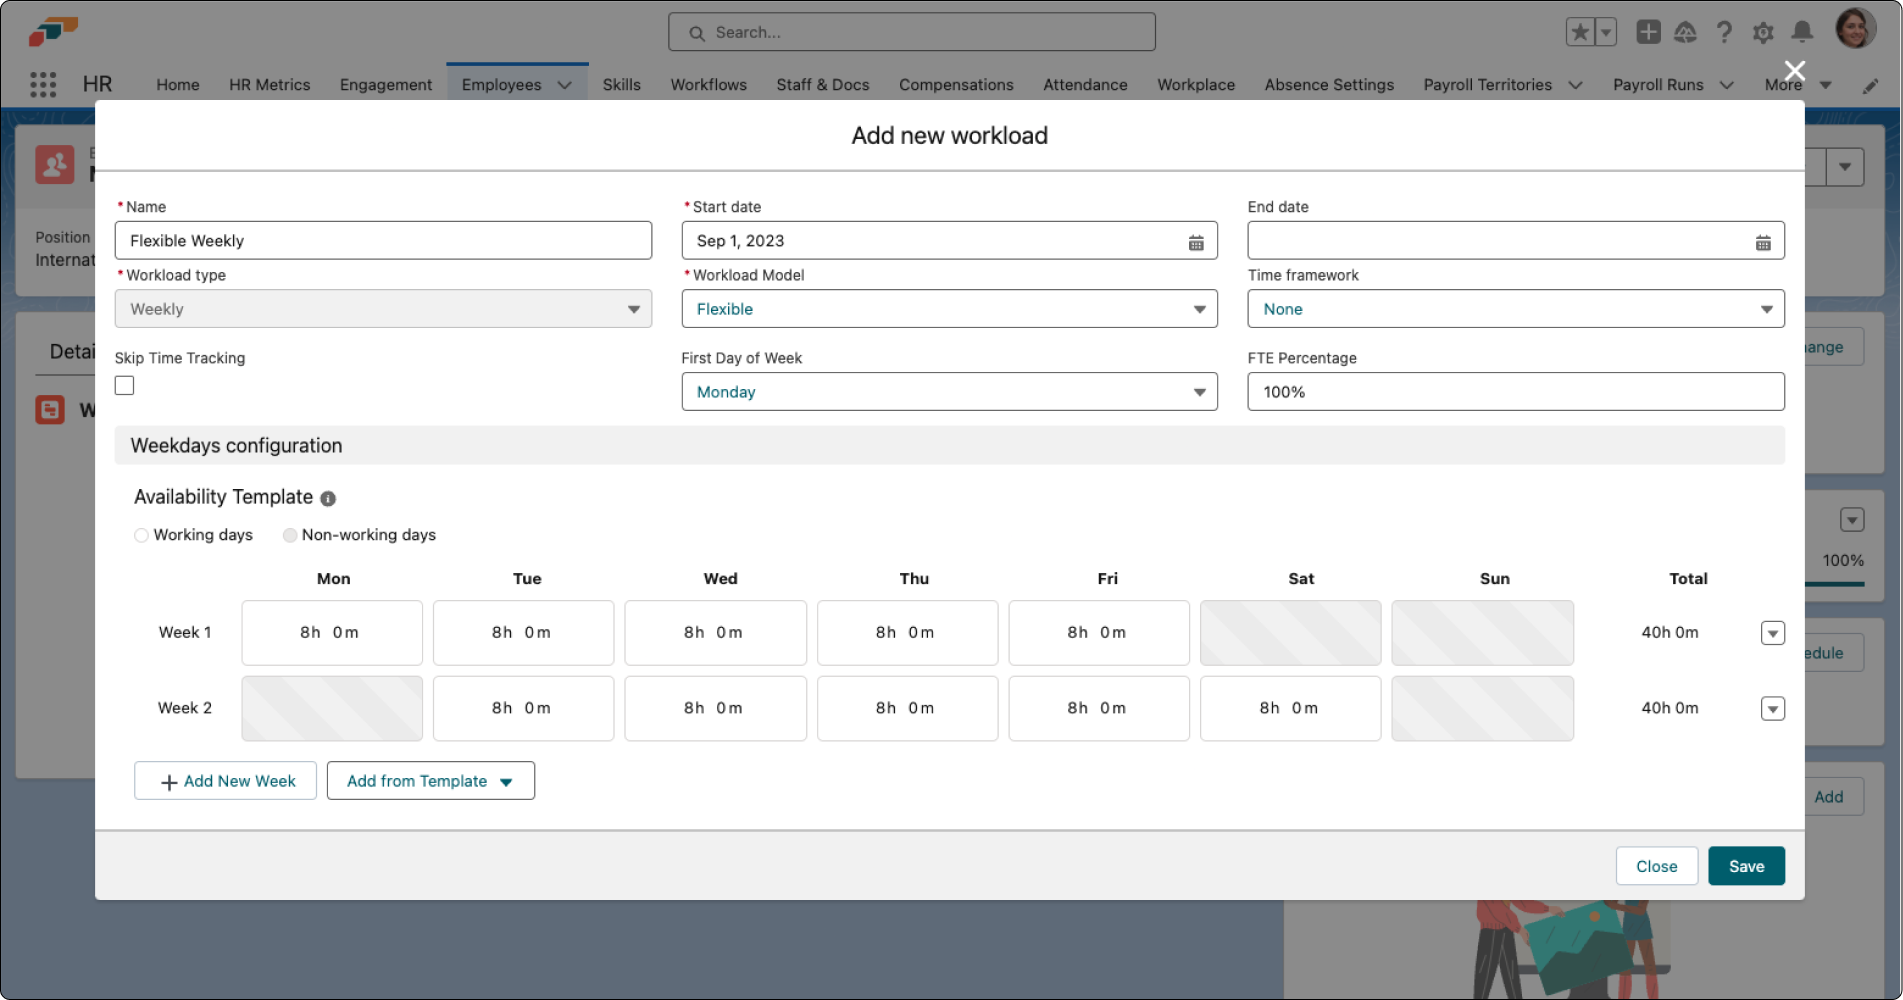Save the new workload
The width and height of the screenshot is (1903, 1000).
click(x=1745, y=866)
